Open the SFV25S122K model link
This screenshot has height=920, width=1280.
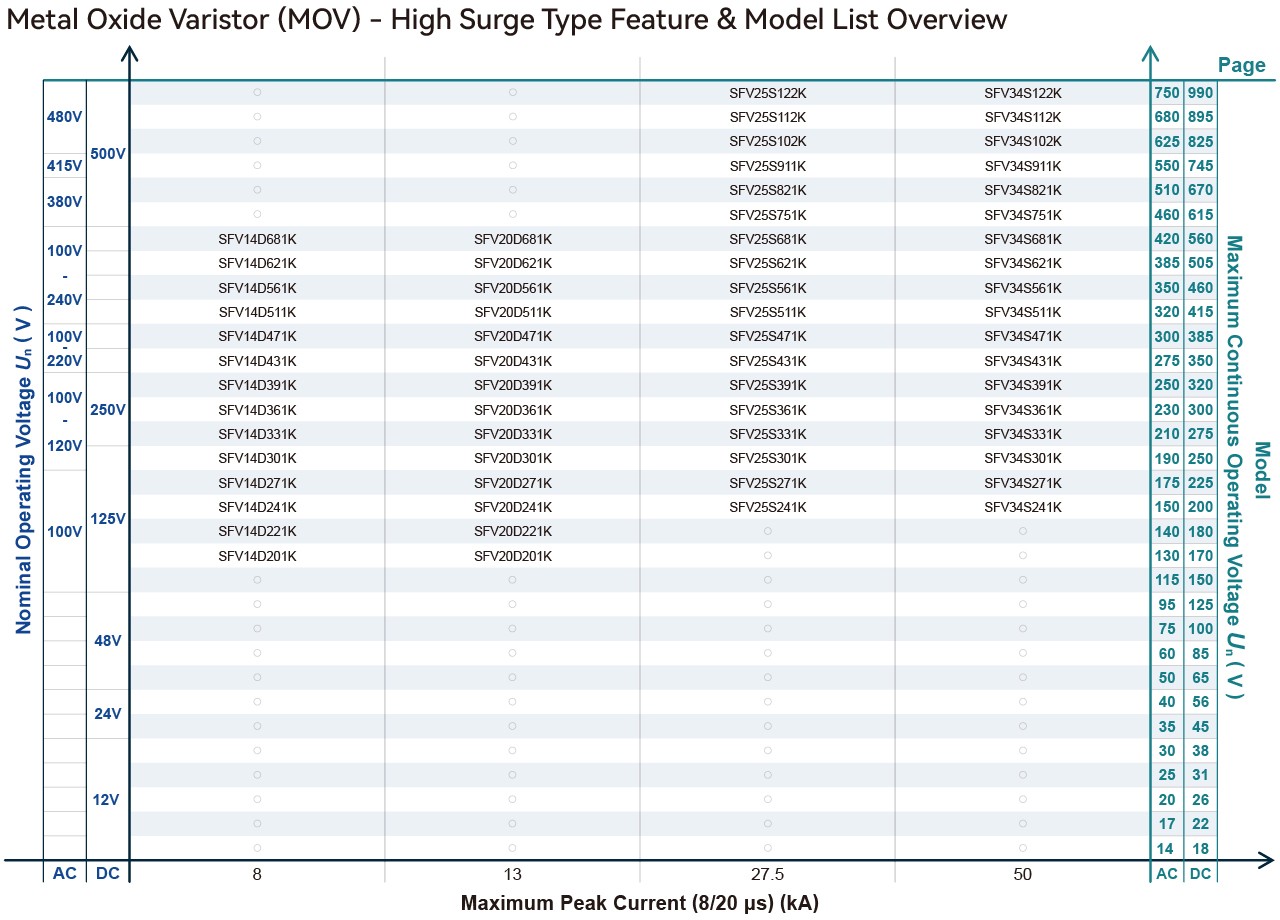coord(767,93)
